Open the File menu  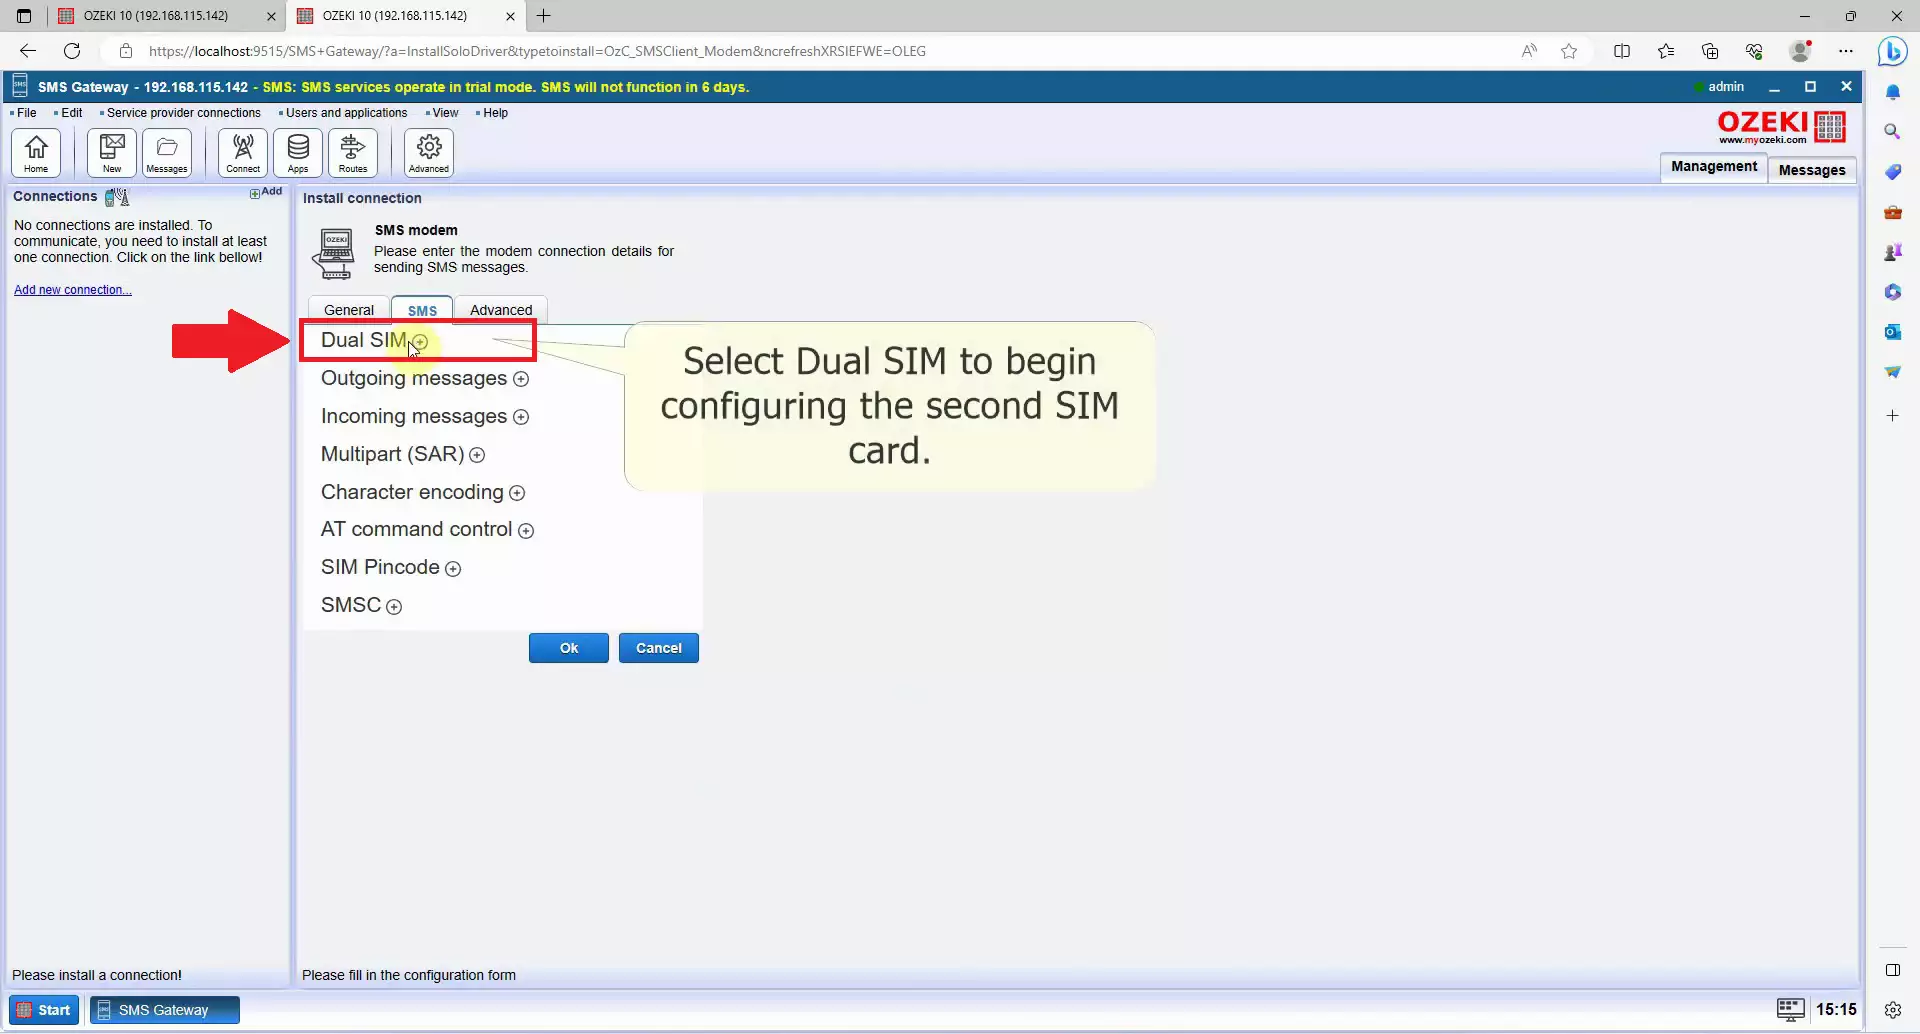(x=26, y=113)
